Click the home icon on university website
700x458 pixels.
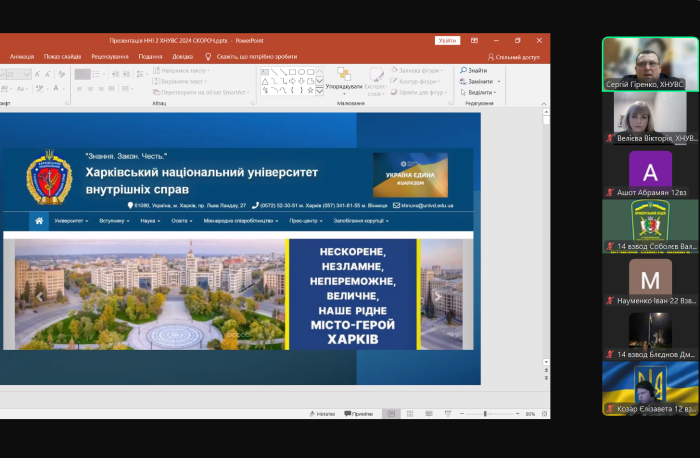point(39,220)
